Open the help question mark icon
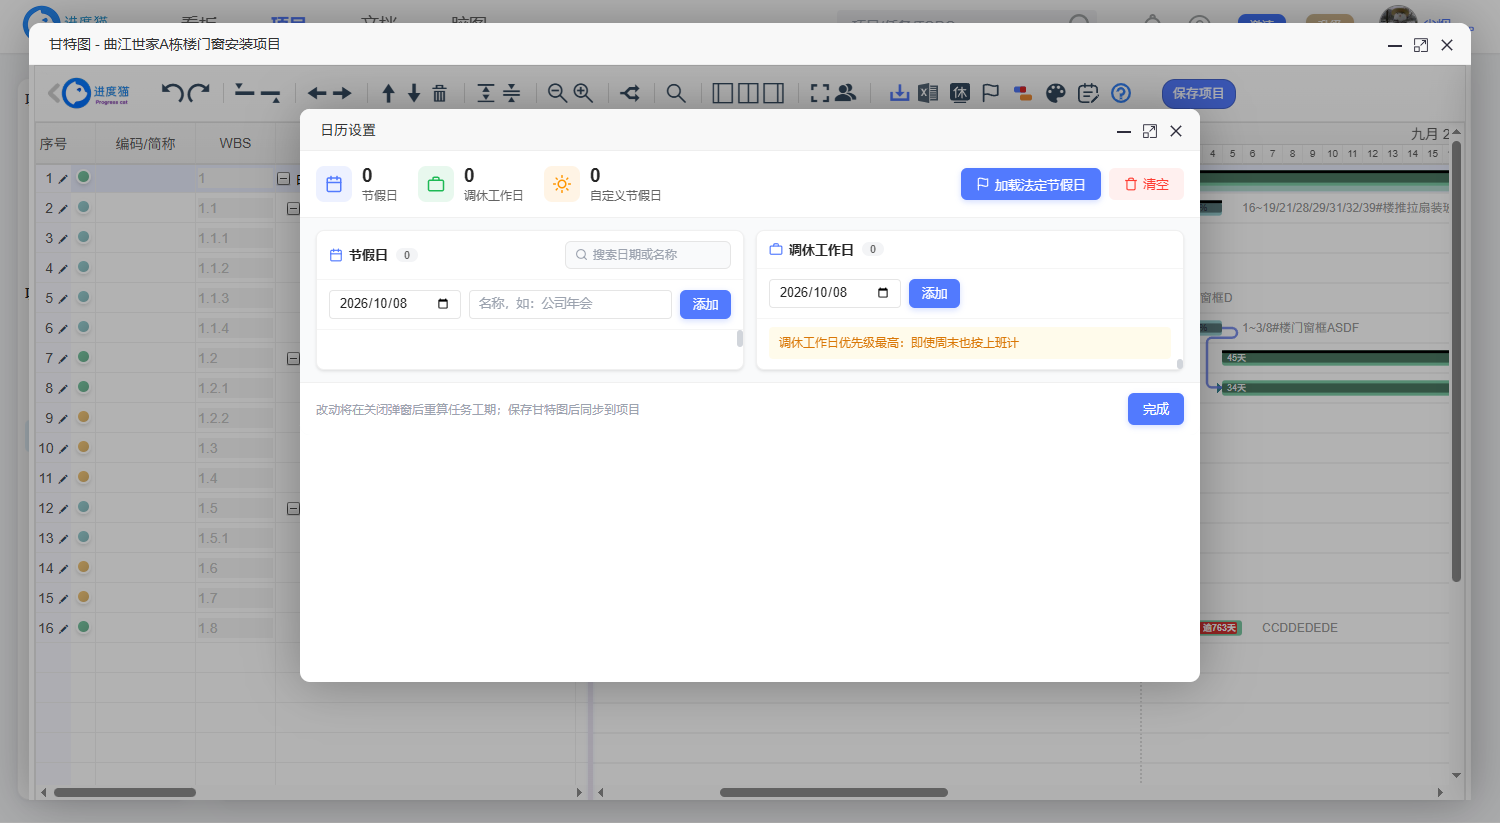Screen dimensions: 1500x823 click(x=1121, y=93)
